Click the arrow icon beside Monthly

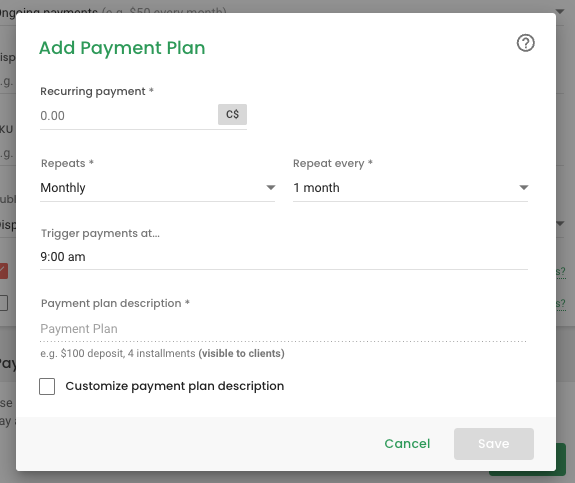(271, 188)
